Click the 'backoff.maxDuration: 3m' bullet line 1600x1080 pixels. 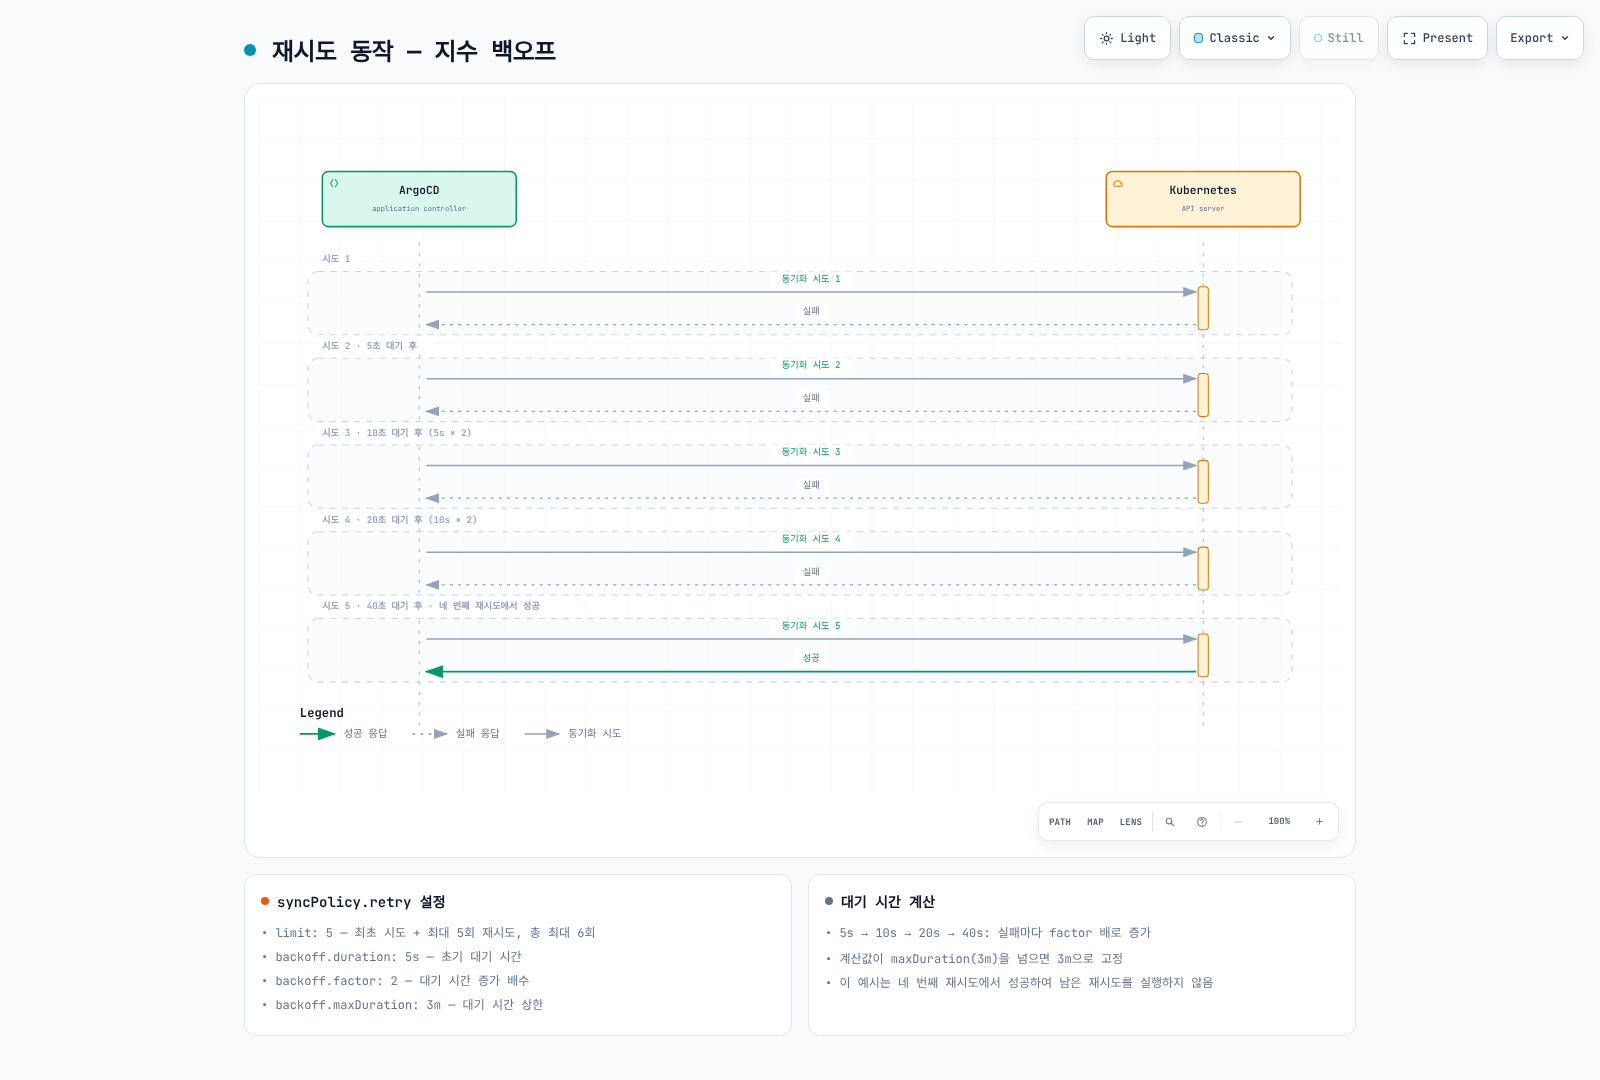(x=409, y=1005)
